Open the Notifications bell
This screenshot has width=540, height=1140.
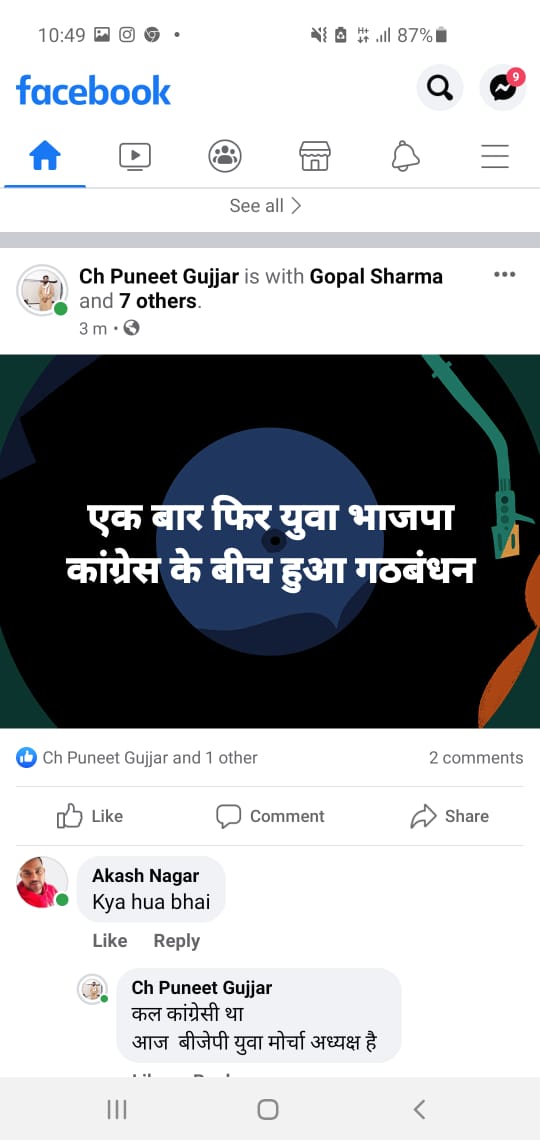(405, 156)
